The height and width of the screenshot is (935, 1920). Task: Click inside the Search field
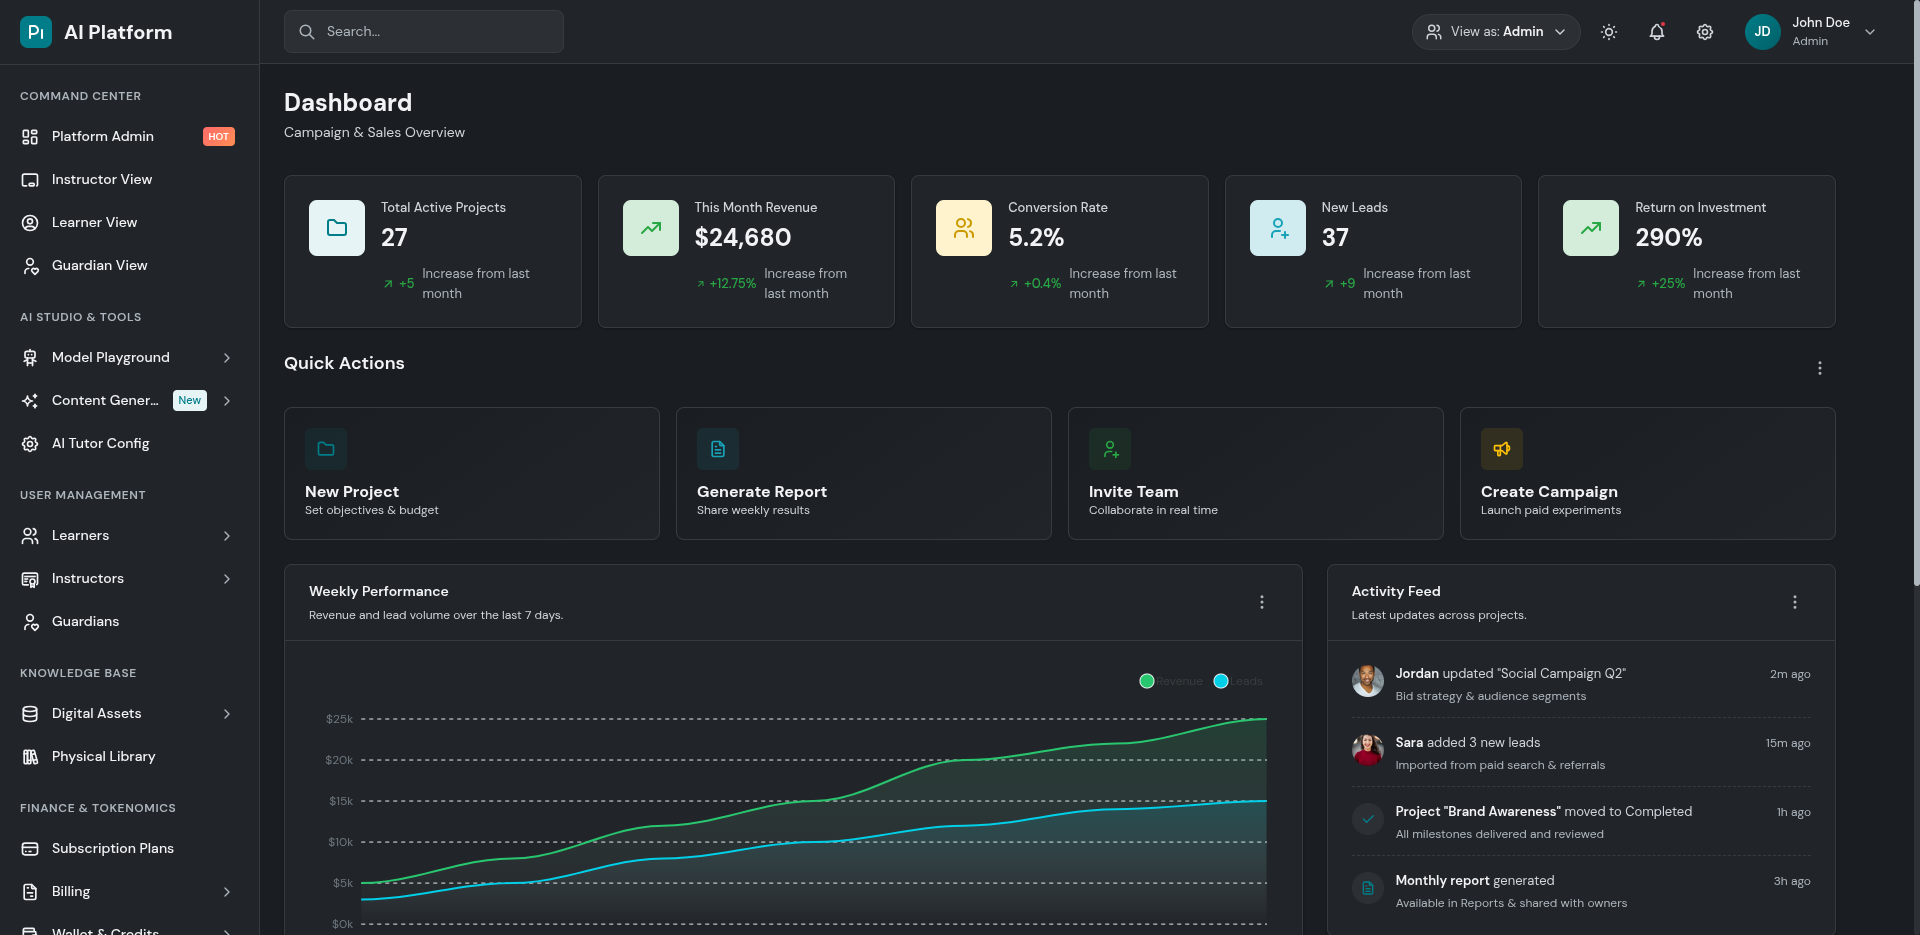point(423,31)
